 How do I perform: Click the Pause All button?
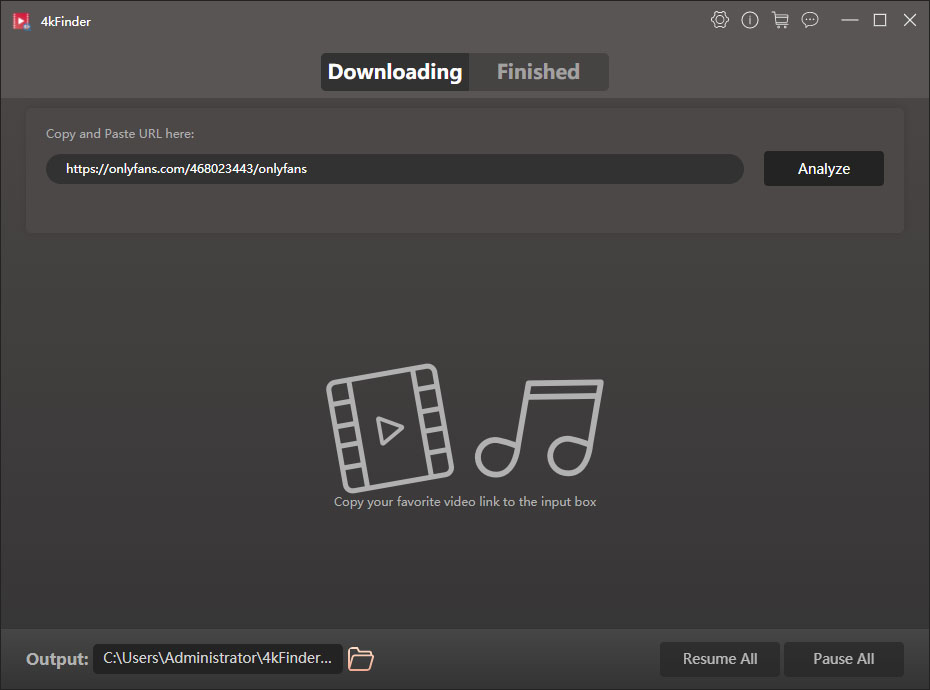pyautogui.click(x=843, y=659)
